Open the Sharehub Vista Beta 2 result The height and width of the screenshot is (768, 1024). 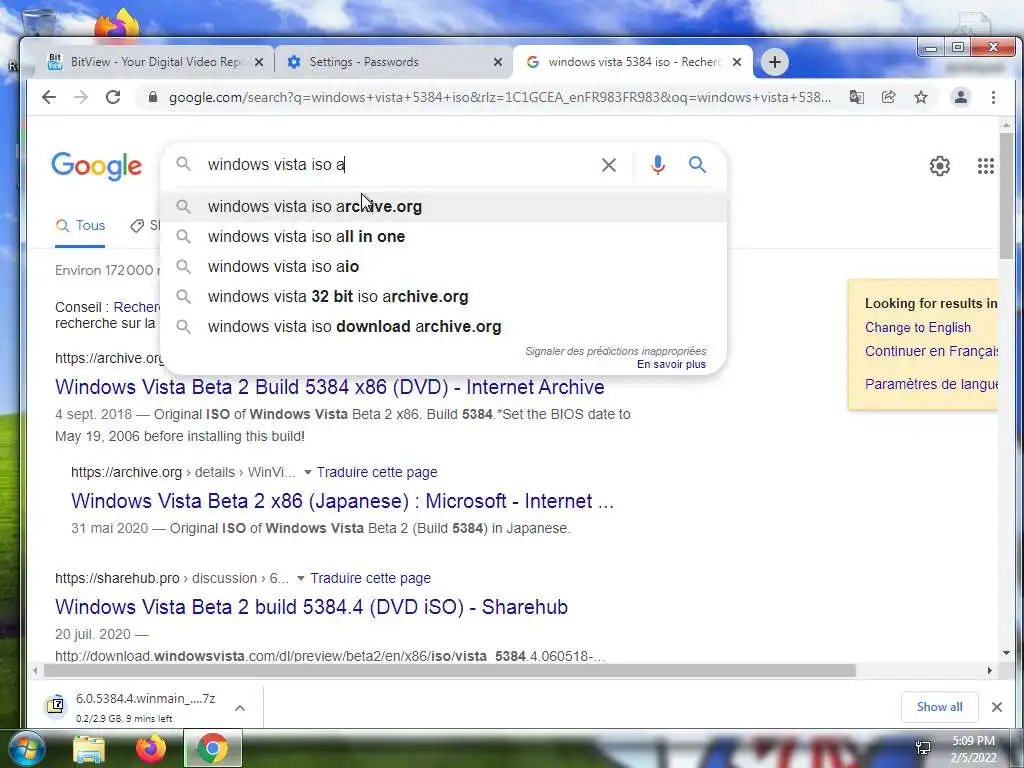coord(312,607)
